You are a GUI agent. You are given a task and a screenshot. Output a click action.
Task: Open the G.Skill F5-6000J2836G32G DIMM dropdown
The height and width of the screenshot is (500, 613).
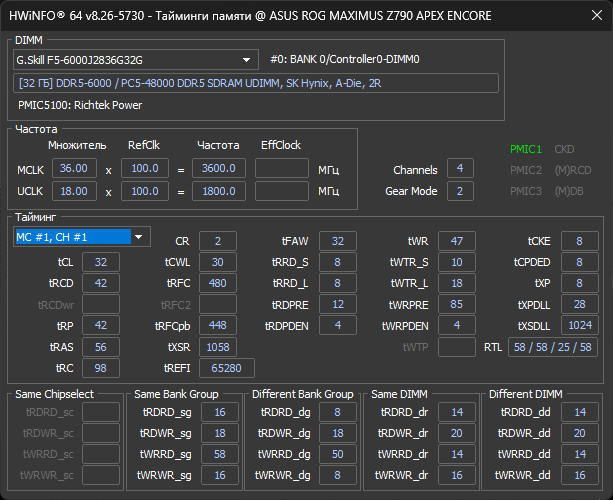pos(136,60)
